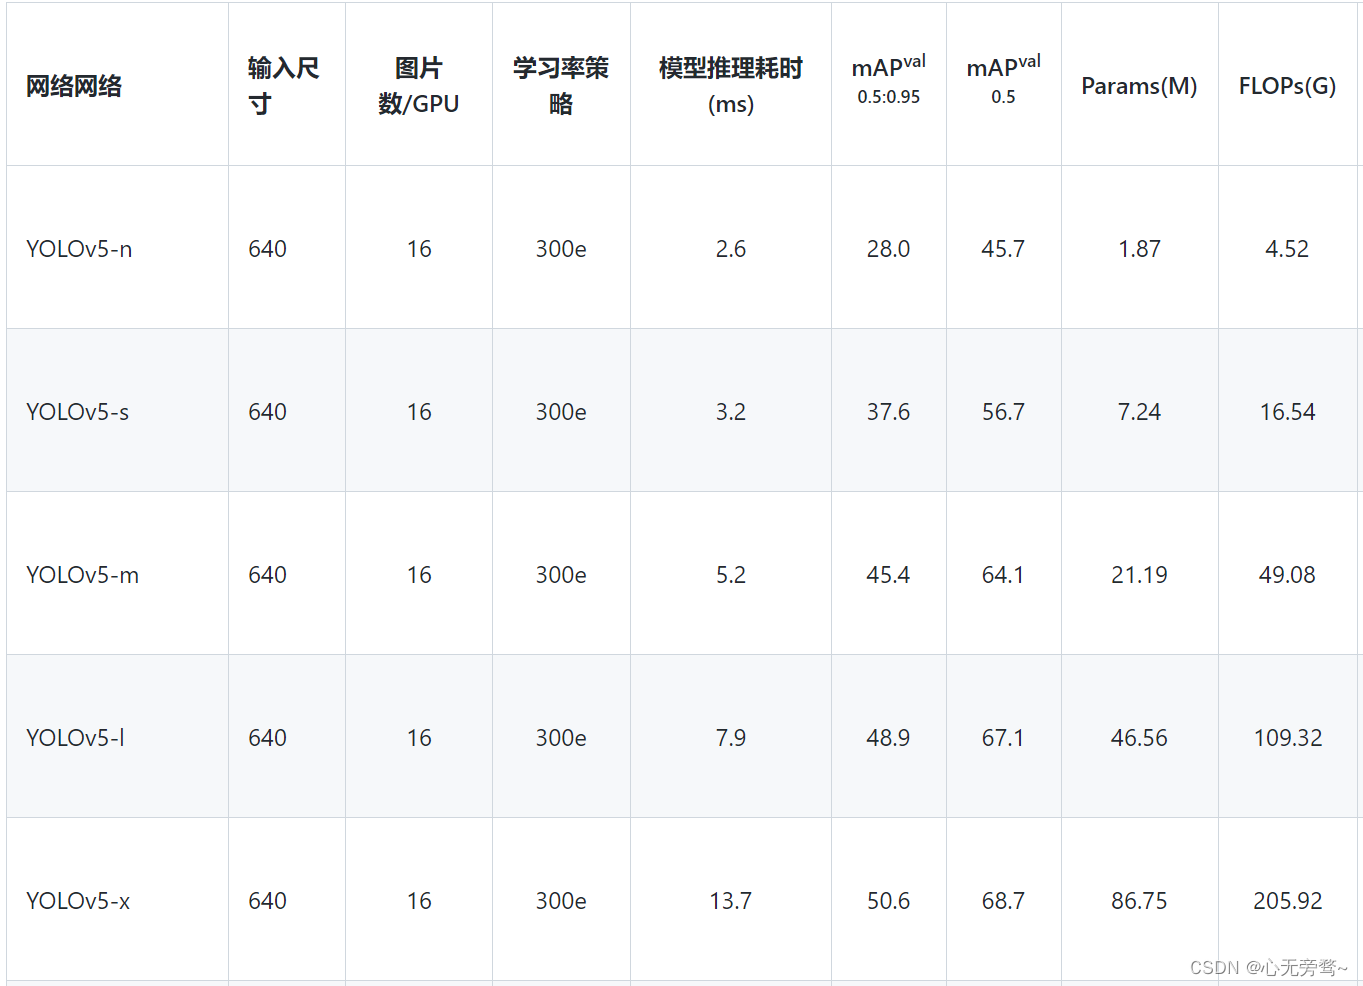1363x986 pixels.
Task: Select the YOLOv5-s row label
Action: click(78, 412)
